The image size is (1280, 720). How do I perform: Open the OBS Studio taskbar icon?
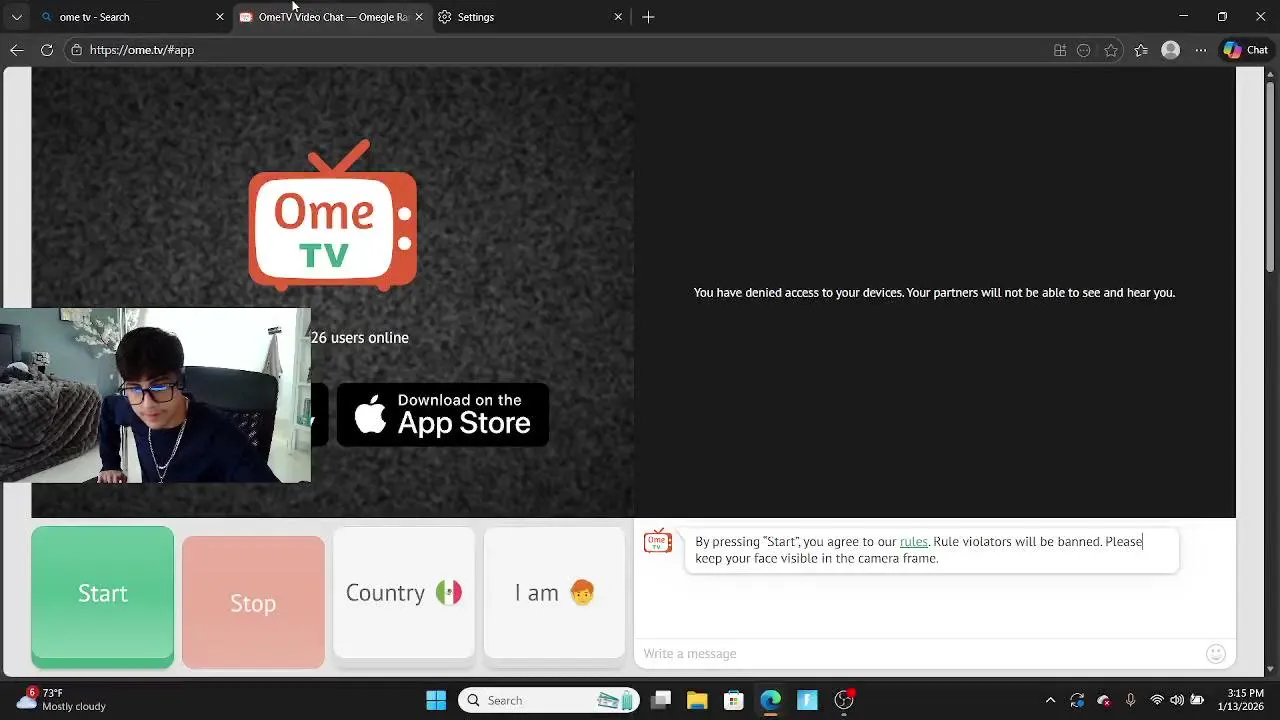coord(844,700)
